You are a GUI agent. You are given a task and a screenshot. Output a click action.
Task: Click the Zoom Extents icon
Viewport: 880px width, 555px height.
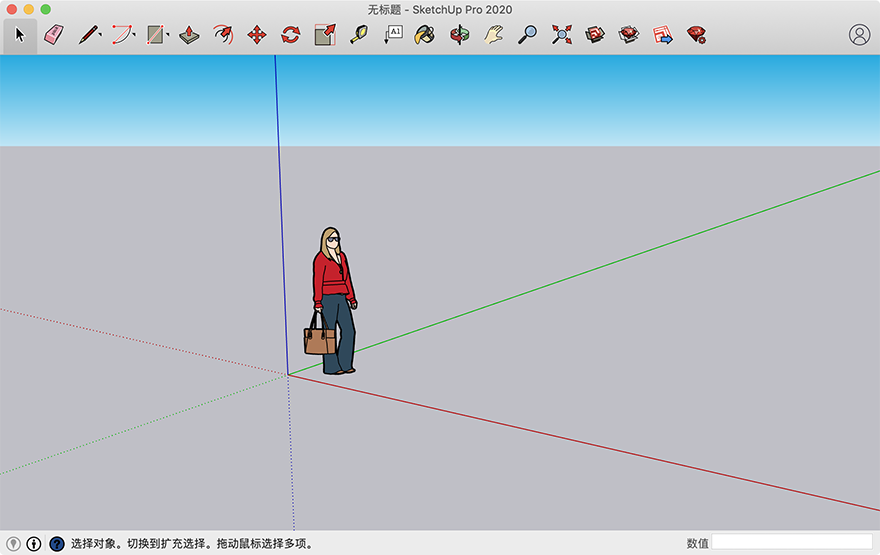point(561,35)
